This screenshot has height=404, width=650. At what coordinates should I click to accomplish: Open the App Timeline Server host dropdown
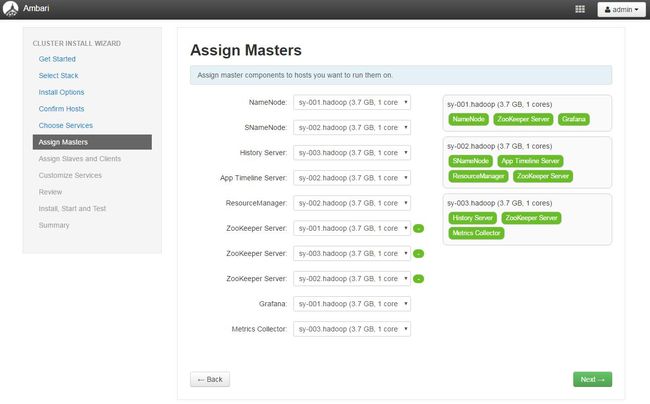pyautogui.click(x=352, y=178)
